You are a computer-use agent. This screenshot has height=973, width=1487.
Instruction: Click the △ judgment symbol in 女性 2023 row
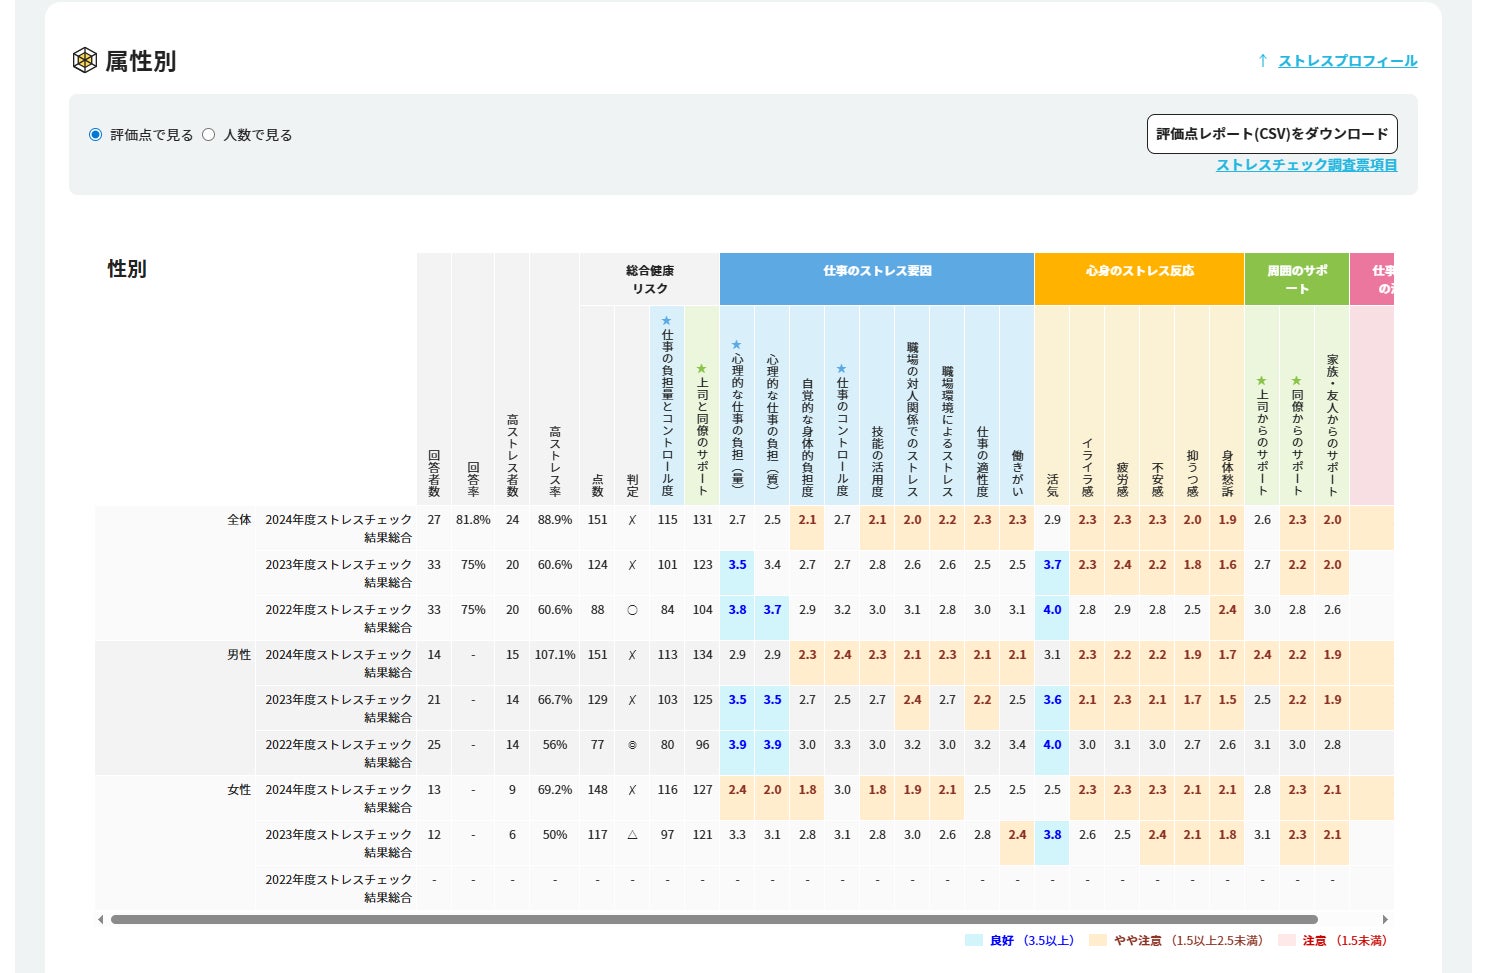coord(632,835)
